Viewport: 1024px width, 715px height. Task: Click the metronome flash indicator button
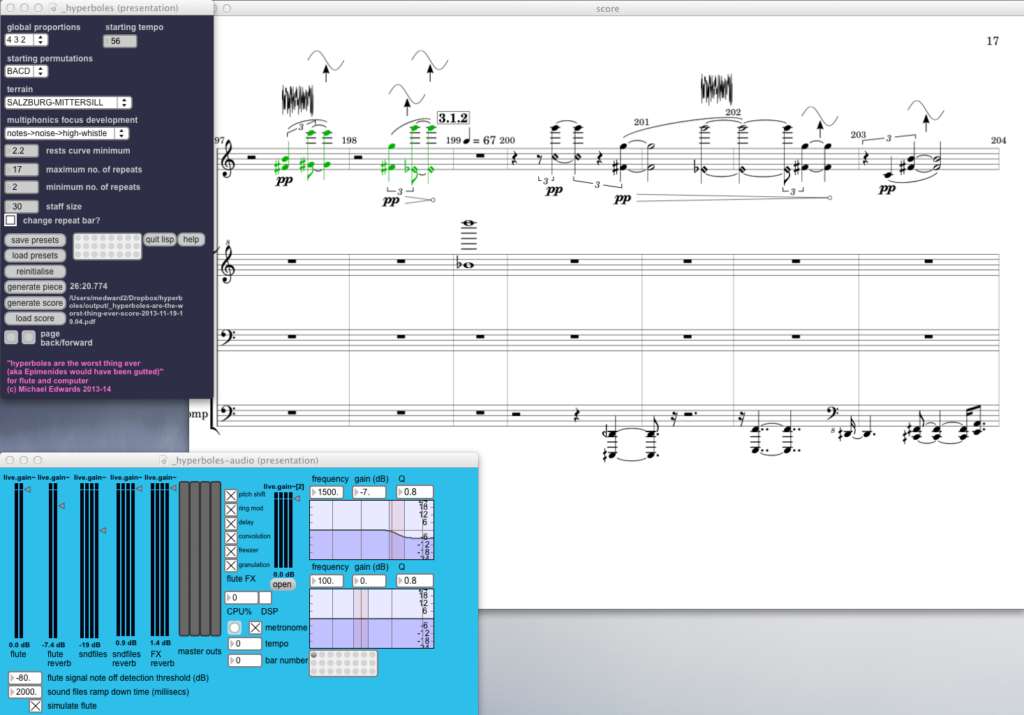click(x=234, y=628)
